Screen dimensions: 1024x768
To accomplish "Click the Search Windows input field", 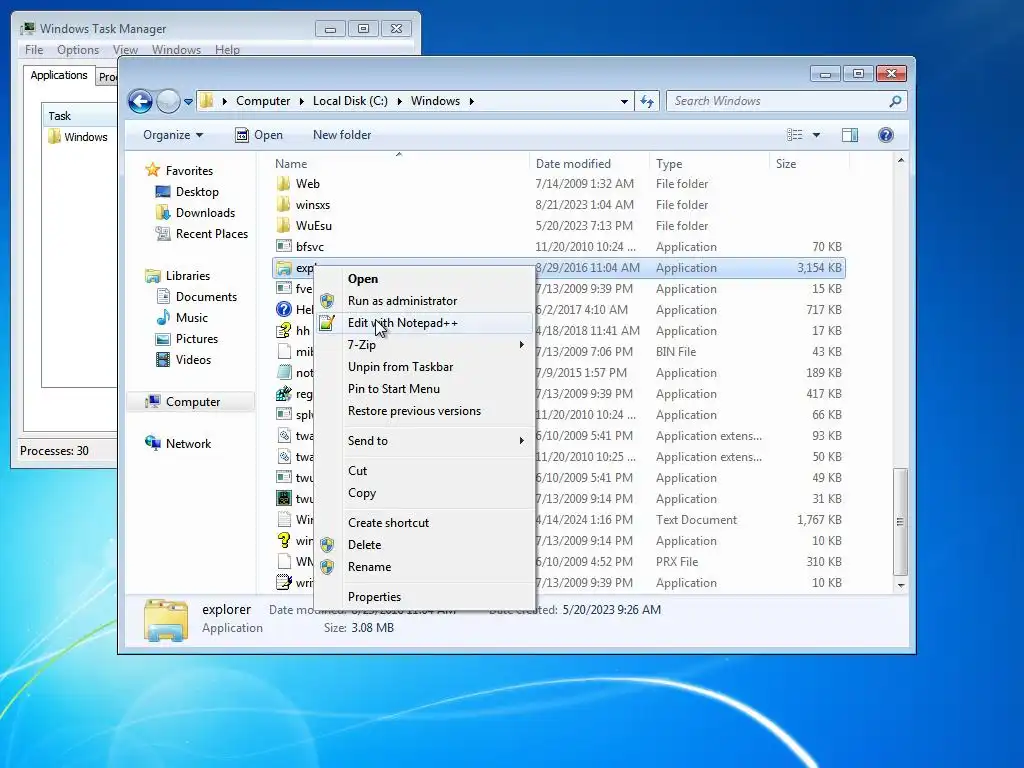I will point(777,101).
